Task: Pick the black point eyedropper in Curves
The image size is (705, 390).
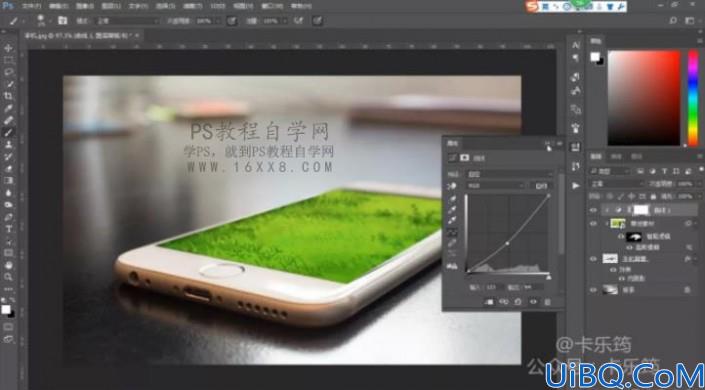Action: (x=452, y=198)
